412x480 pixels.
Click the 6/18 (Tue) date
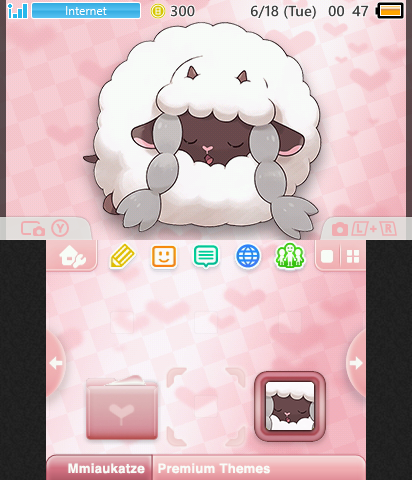[x=283, y=11]
